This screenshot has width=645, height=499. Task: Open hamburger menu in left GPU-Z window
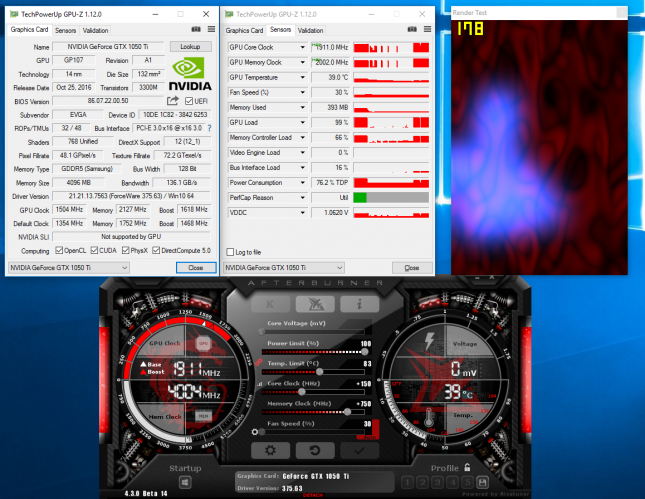click(211, 29)
